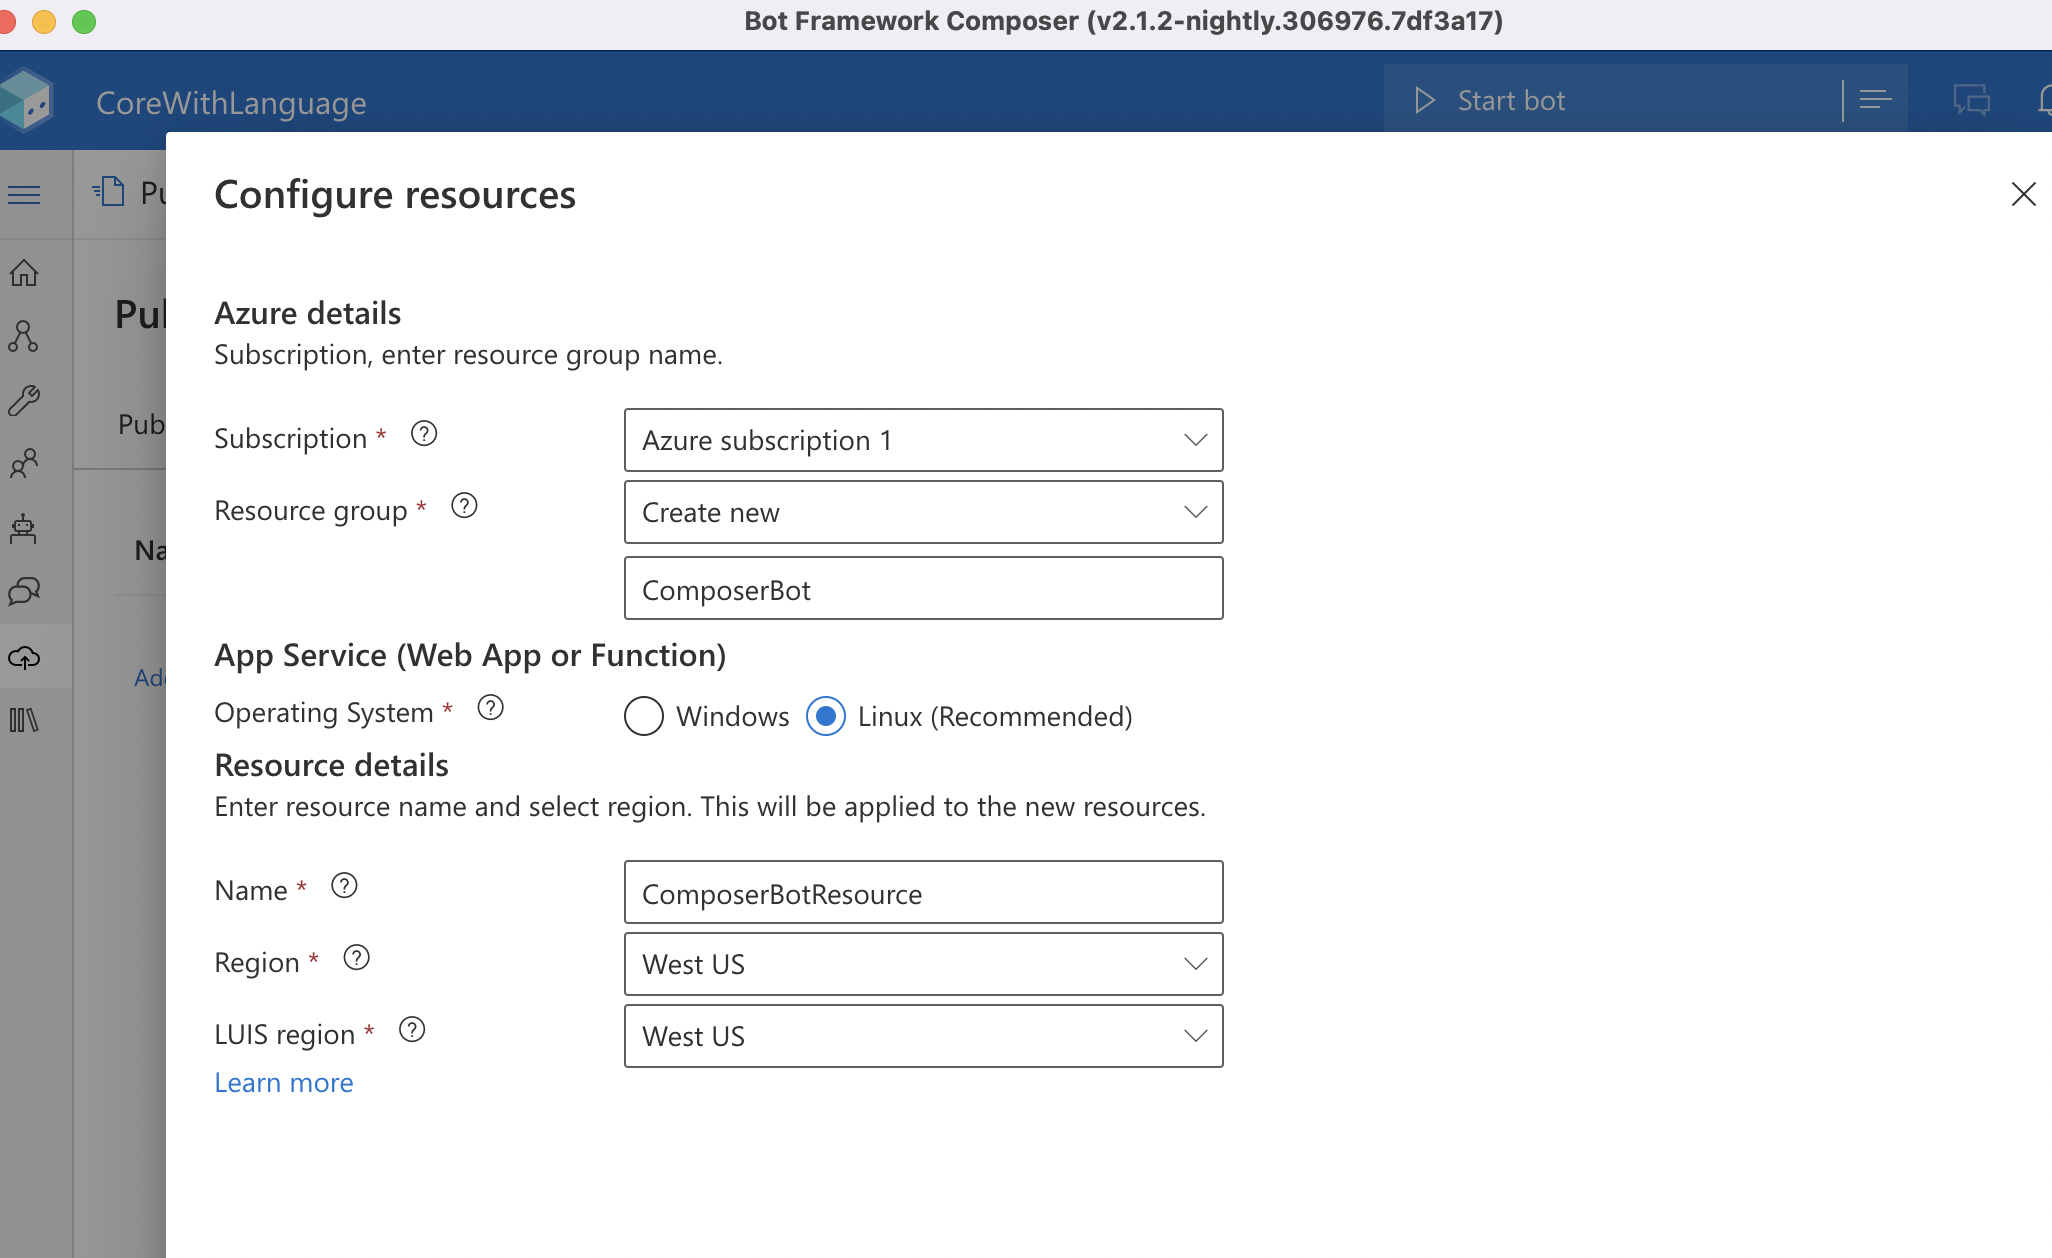Image resolution: width=2052 pixels, height=1258 pixels.
Task: Open the Resource group dropdown
Action: click(923, 512)
